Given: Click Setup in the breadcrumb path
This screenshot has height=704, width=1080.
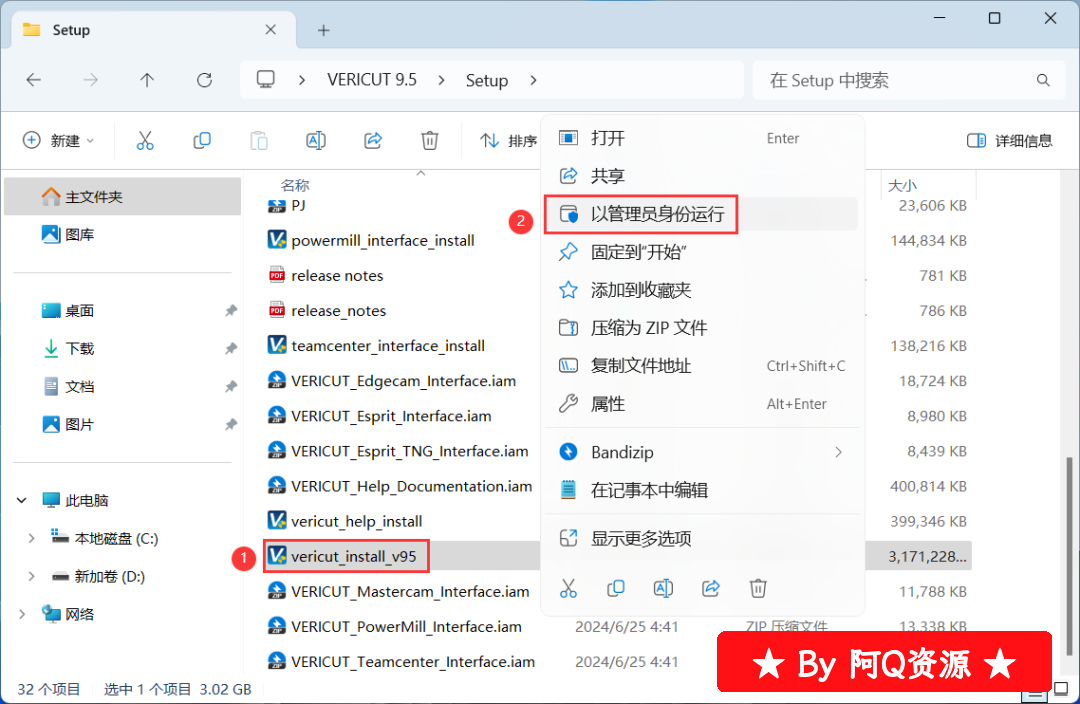Looking at the screenshot, I should coord(486,81).
